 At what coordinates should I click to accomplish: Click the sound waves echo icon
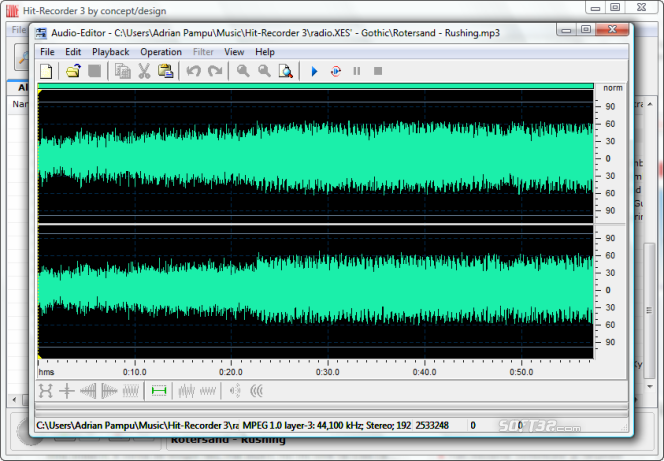pyautogui.click(x=257, y=391)
